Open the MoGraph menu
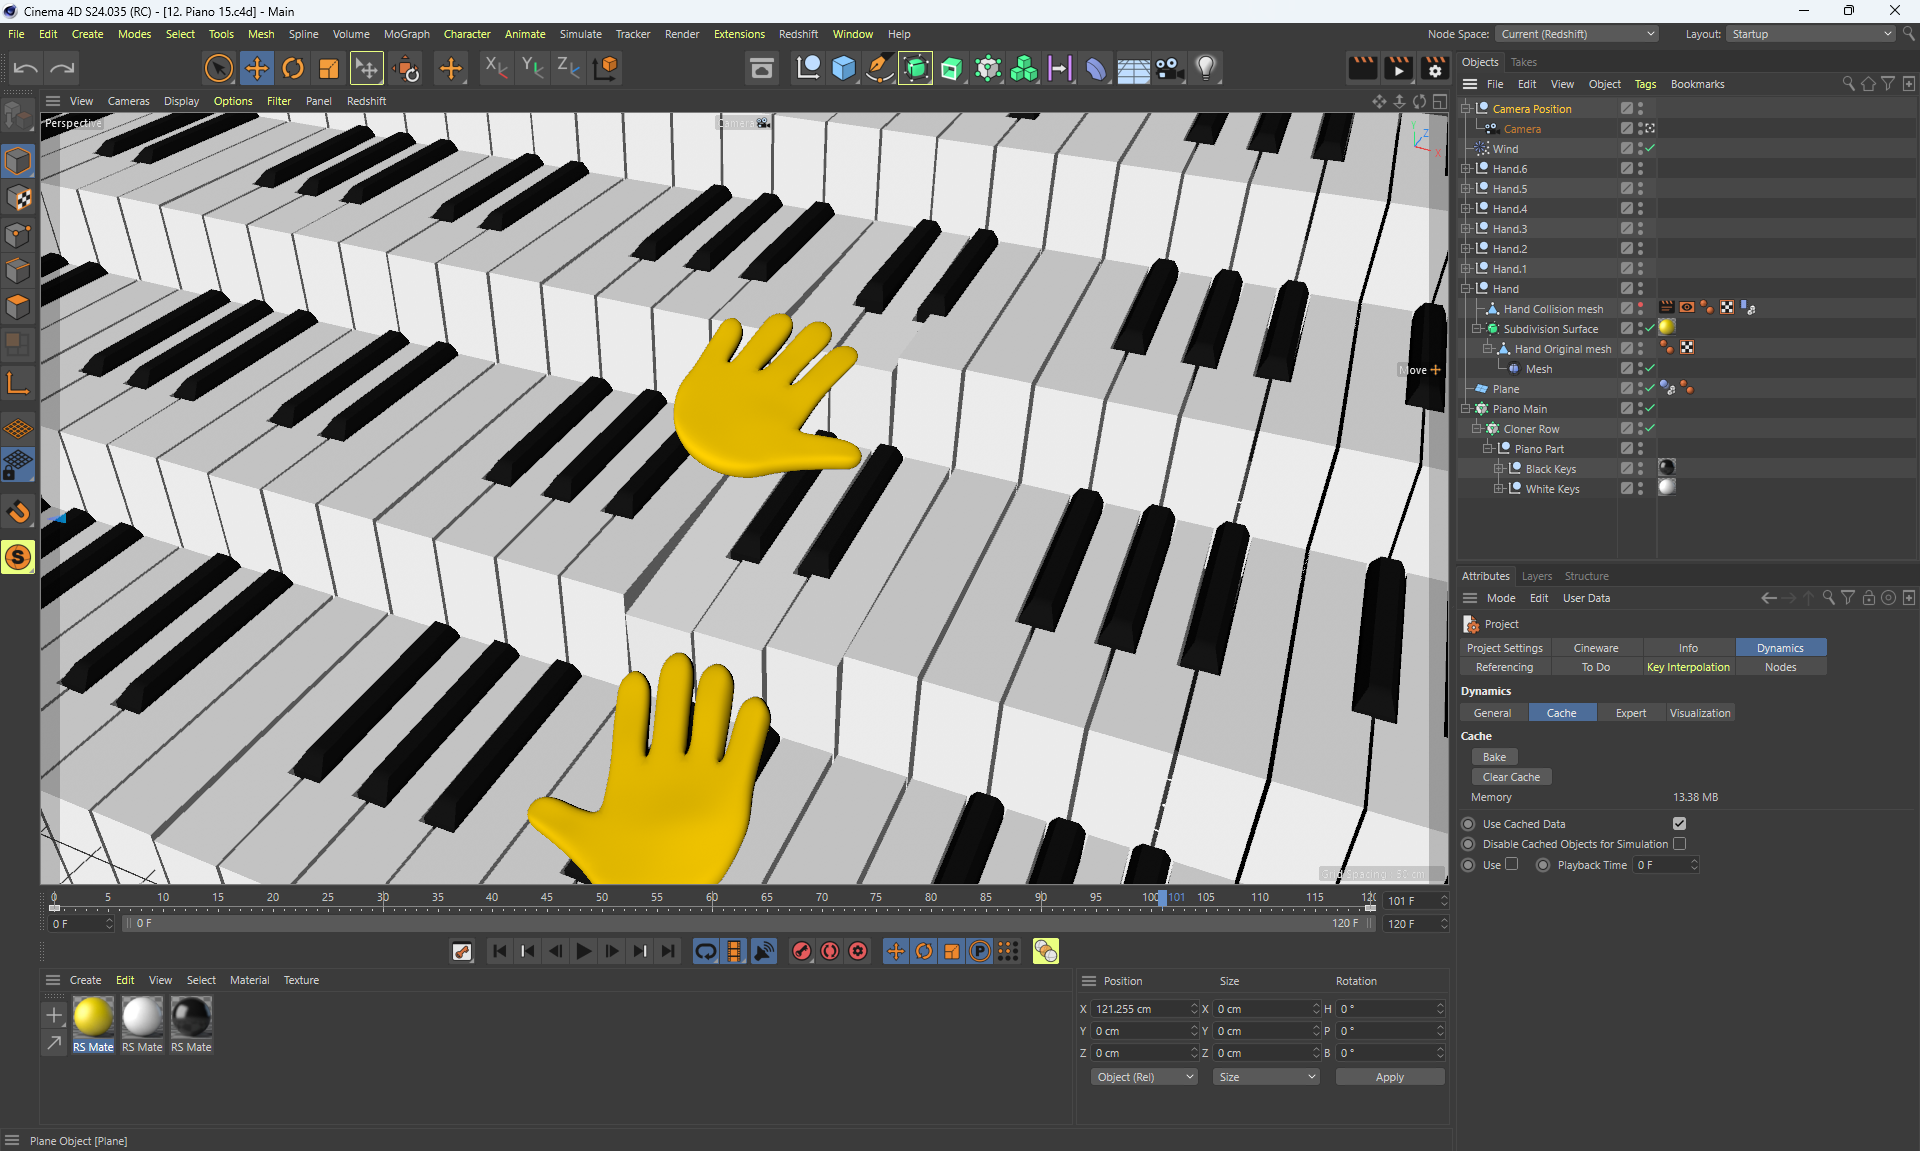This screenshot has width=1920, height=1151. tap(406, 34)
